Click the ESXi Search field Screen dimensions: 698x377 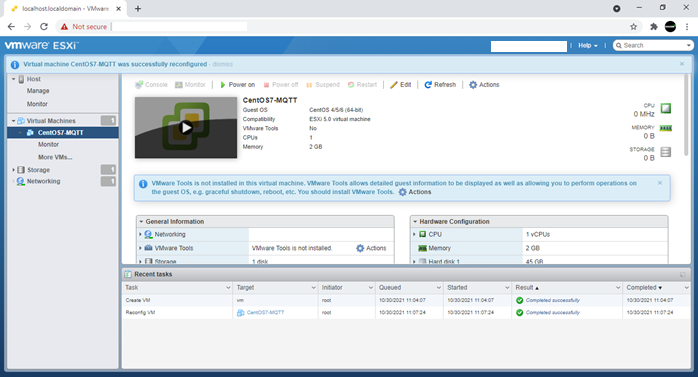[x=653, y=45]
